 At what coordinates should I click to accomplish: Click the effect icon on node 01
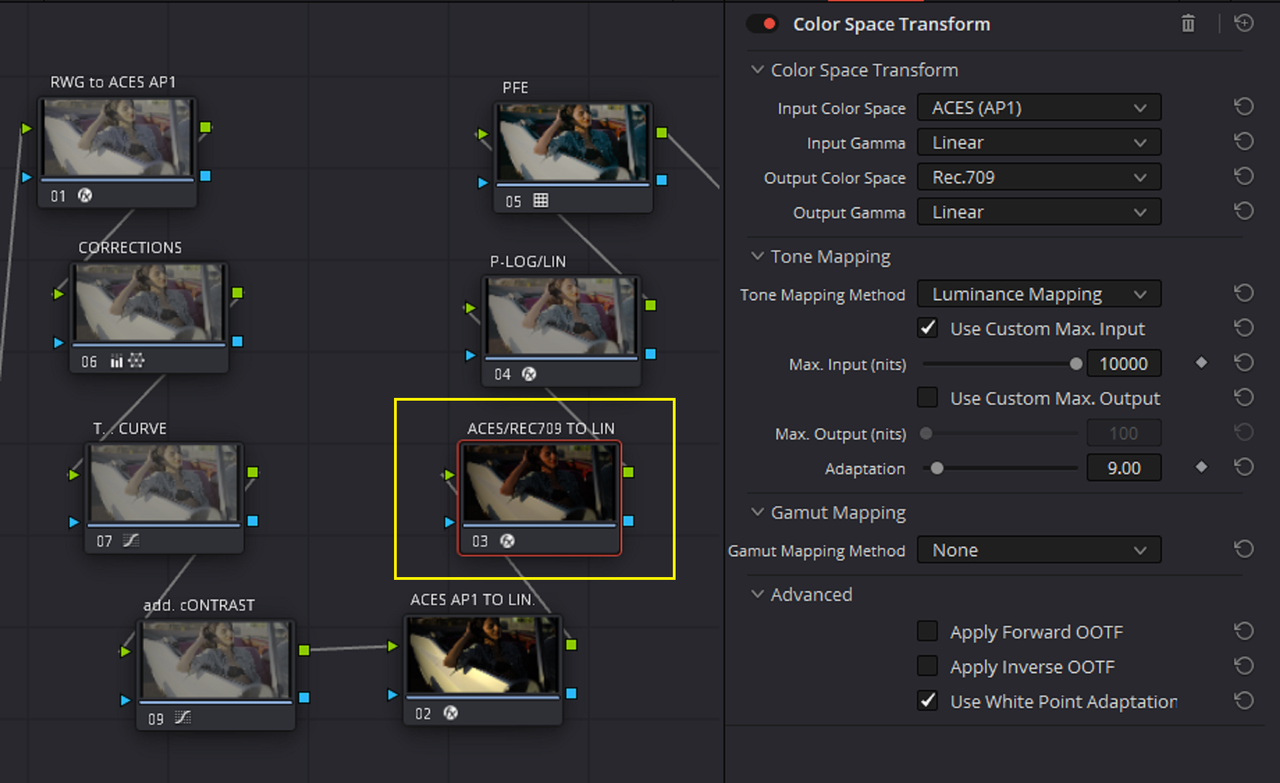[x=85, y=196]
